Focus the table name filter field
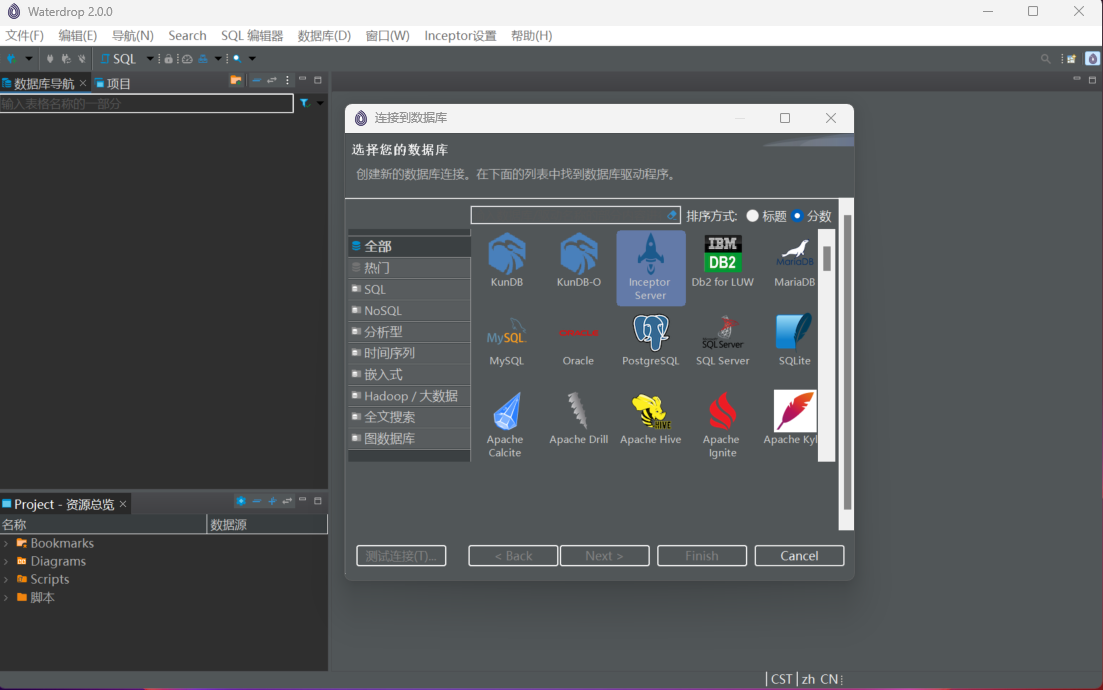The width and height of the screenshot is (1103, 690). pos(146,103)
